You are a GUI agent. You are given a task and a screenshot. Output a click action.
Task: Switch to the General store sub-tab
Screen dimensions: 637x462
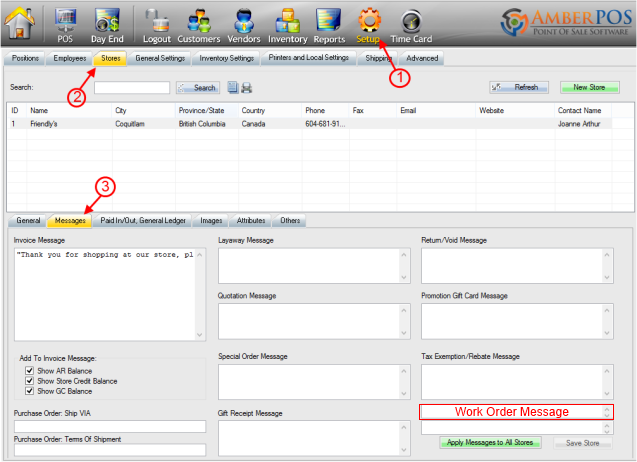point(28,220)
